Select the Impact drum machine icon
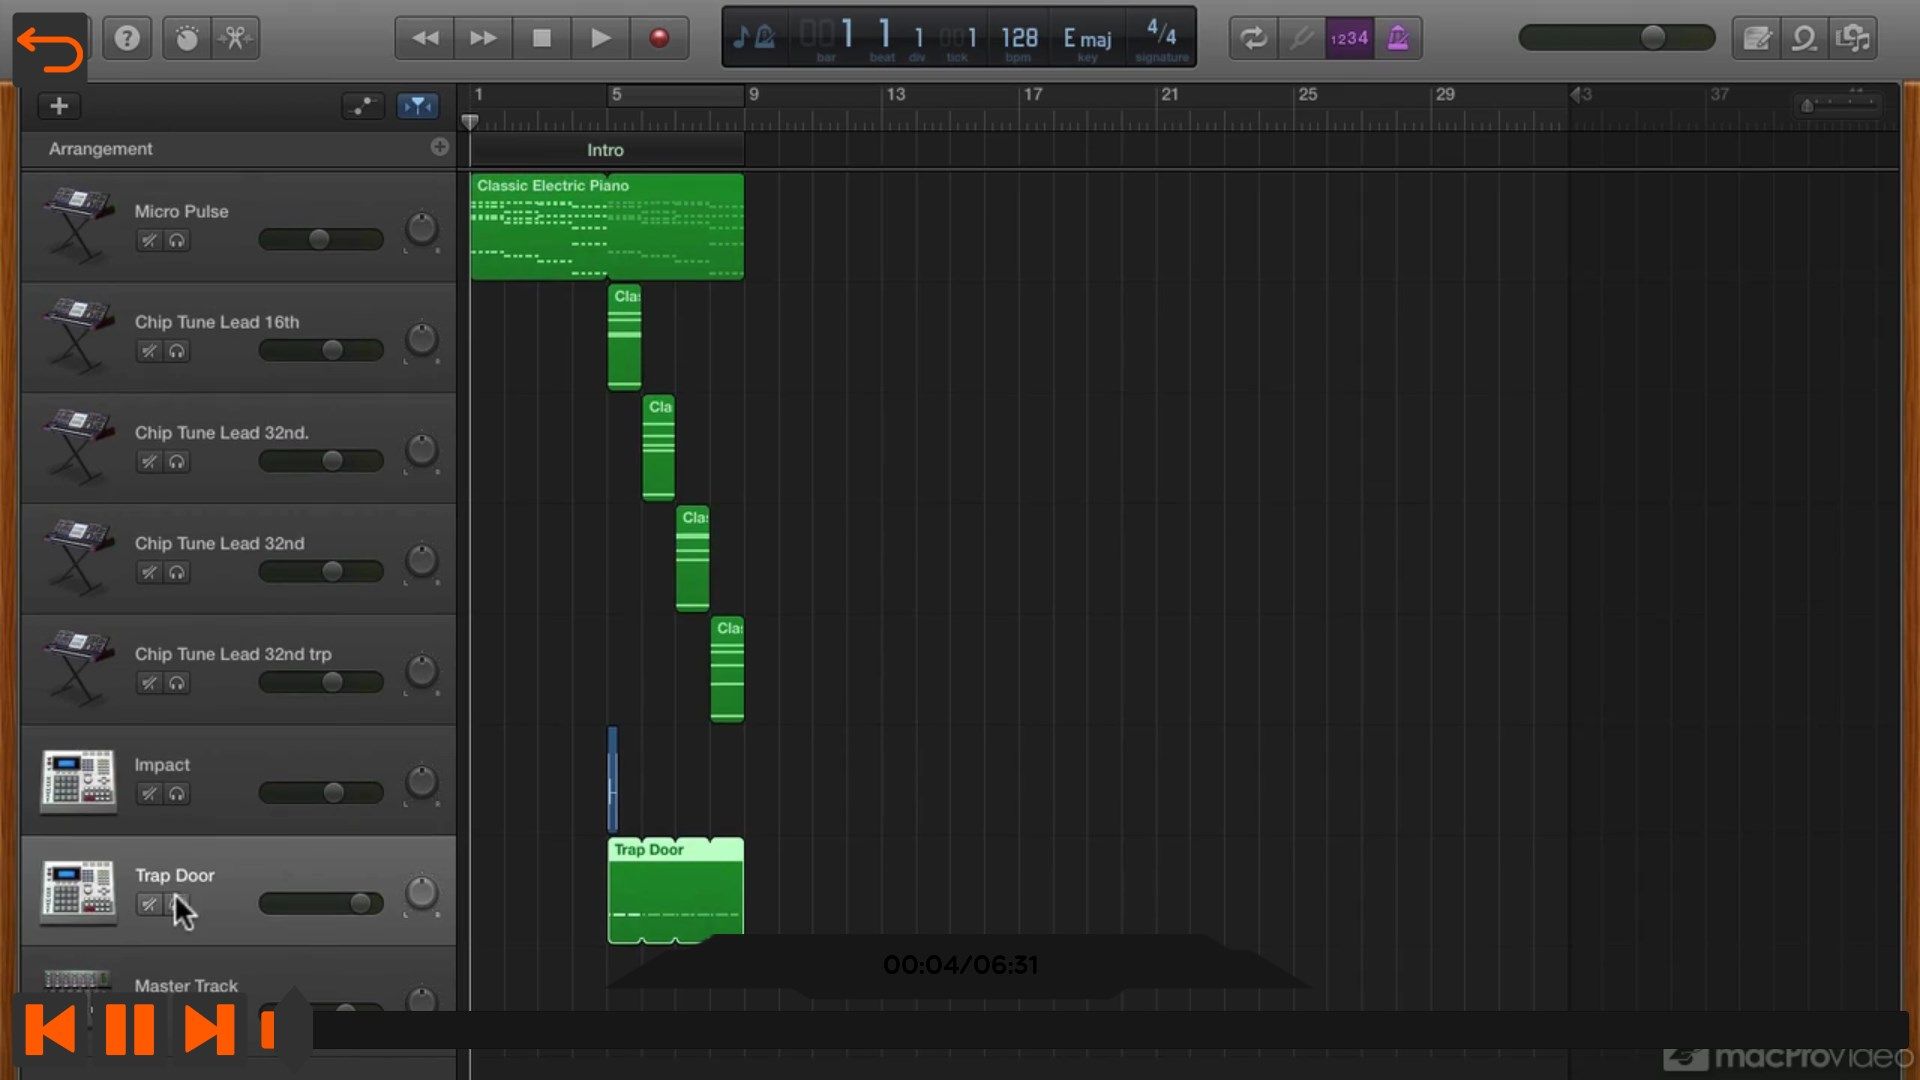The image size is (1920, 1080). (x=78, y=780)
